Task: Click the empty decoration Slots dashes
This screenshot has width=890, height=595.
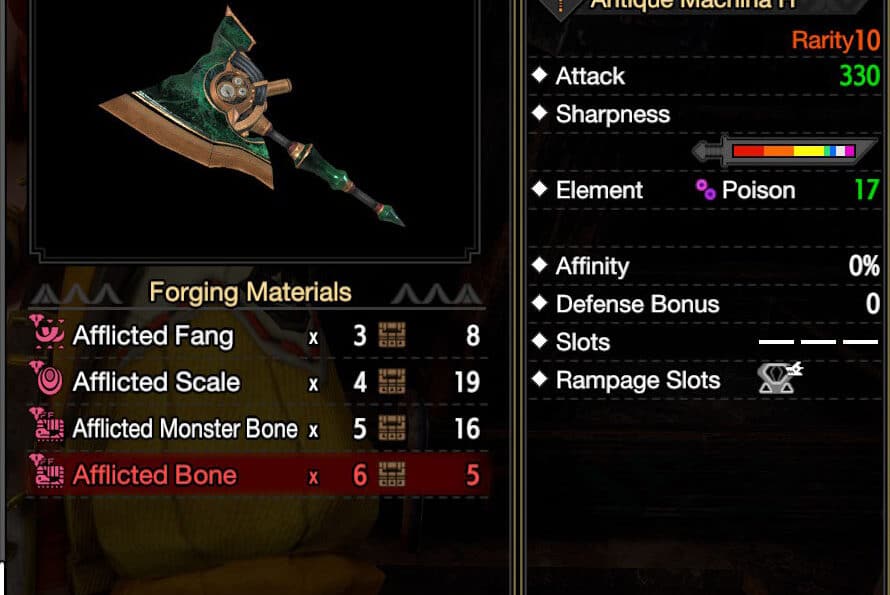Action: [x=818, y=342]
